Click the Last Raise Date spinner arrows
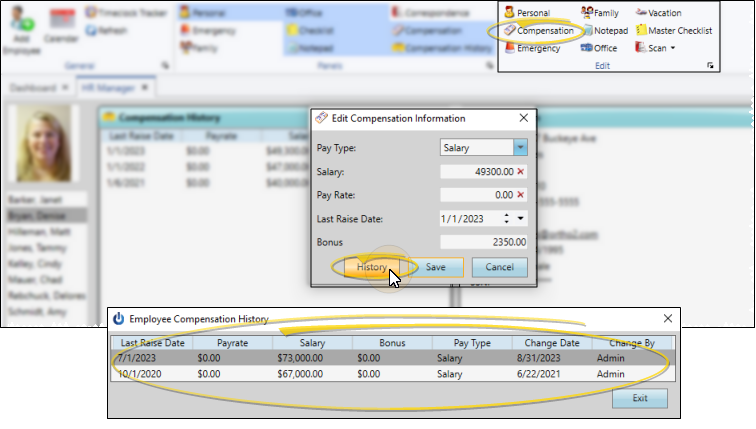Image resolution: width=756 pixels, height=429 pixels. 507,219
